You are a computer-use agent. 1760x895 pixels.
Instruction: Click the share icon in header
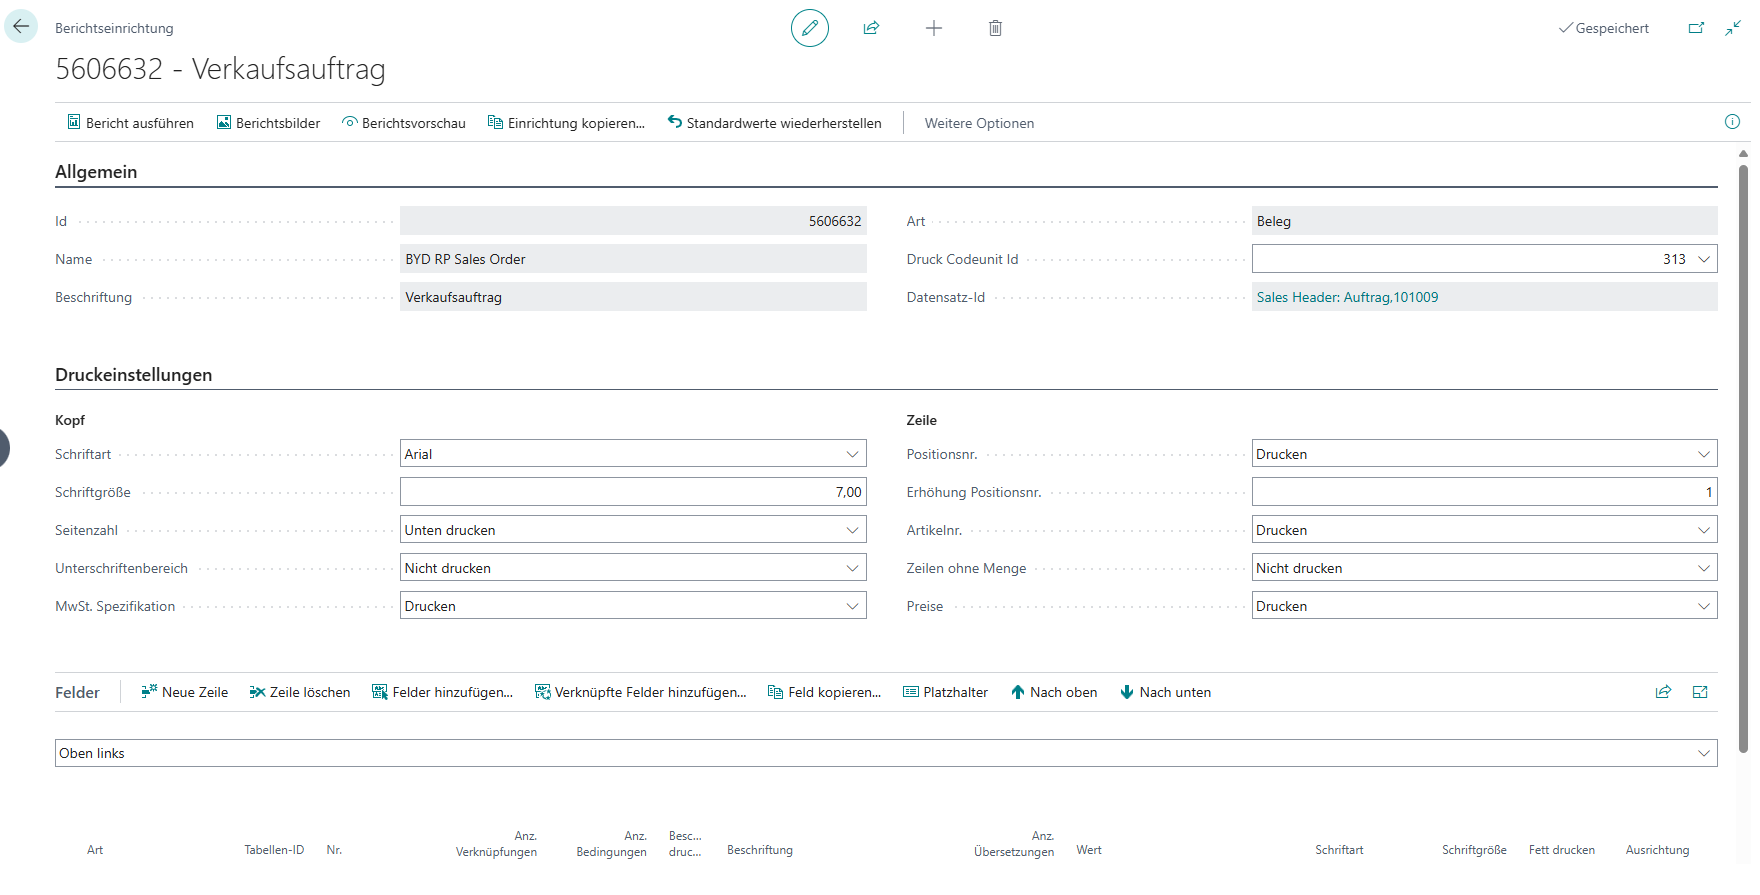[871, 28]
